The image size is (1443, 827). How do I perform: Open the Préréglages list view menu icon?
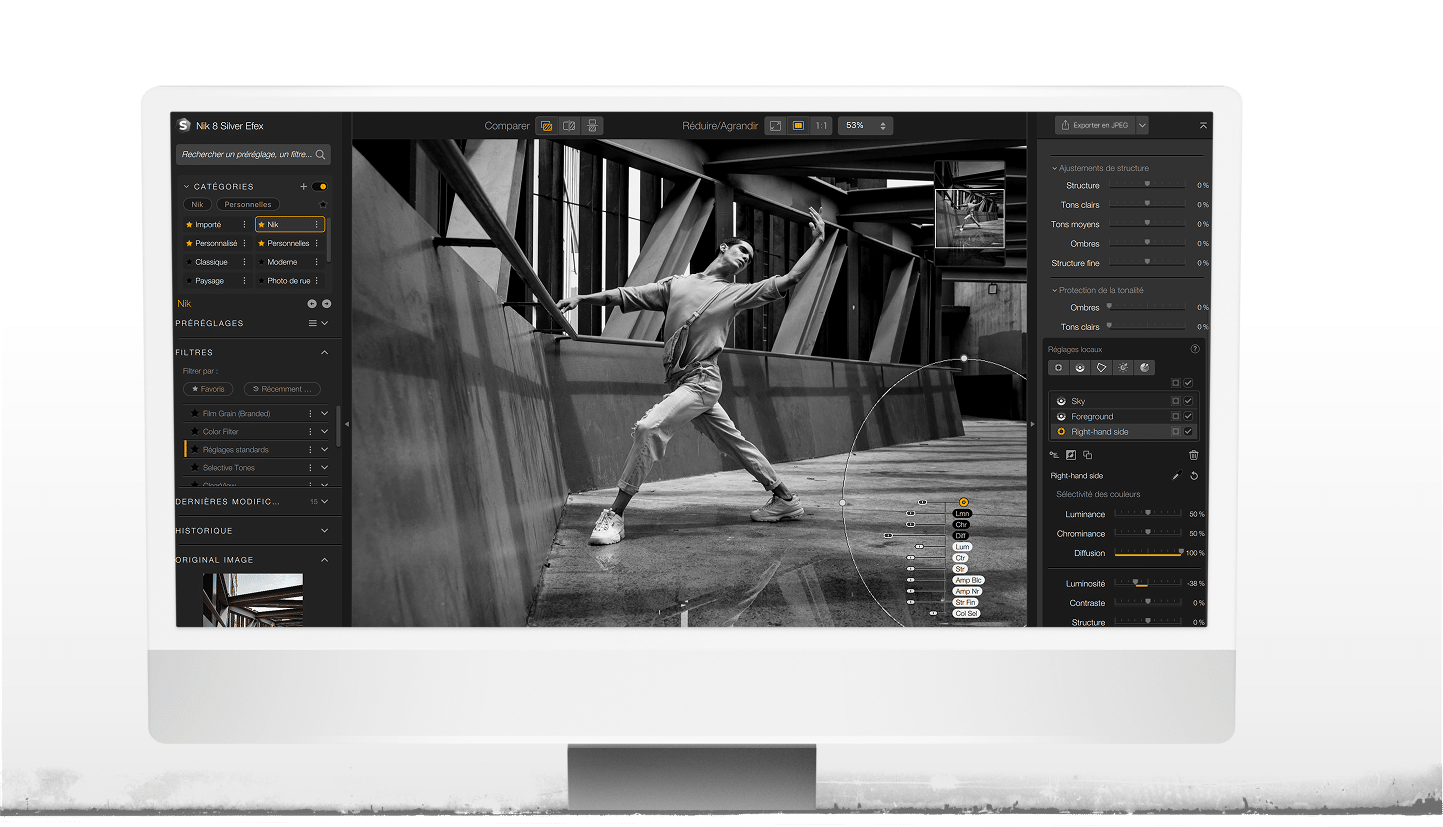[x=312, y=323]
